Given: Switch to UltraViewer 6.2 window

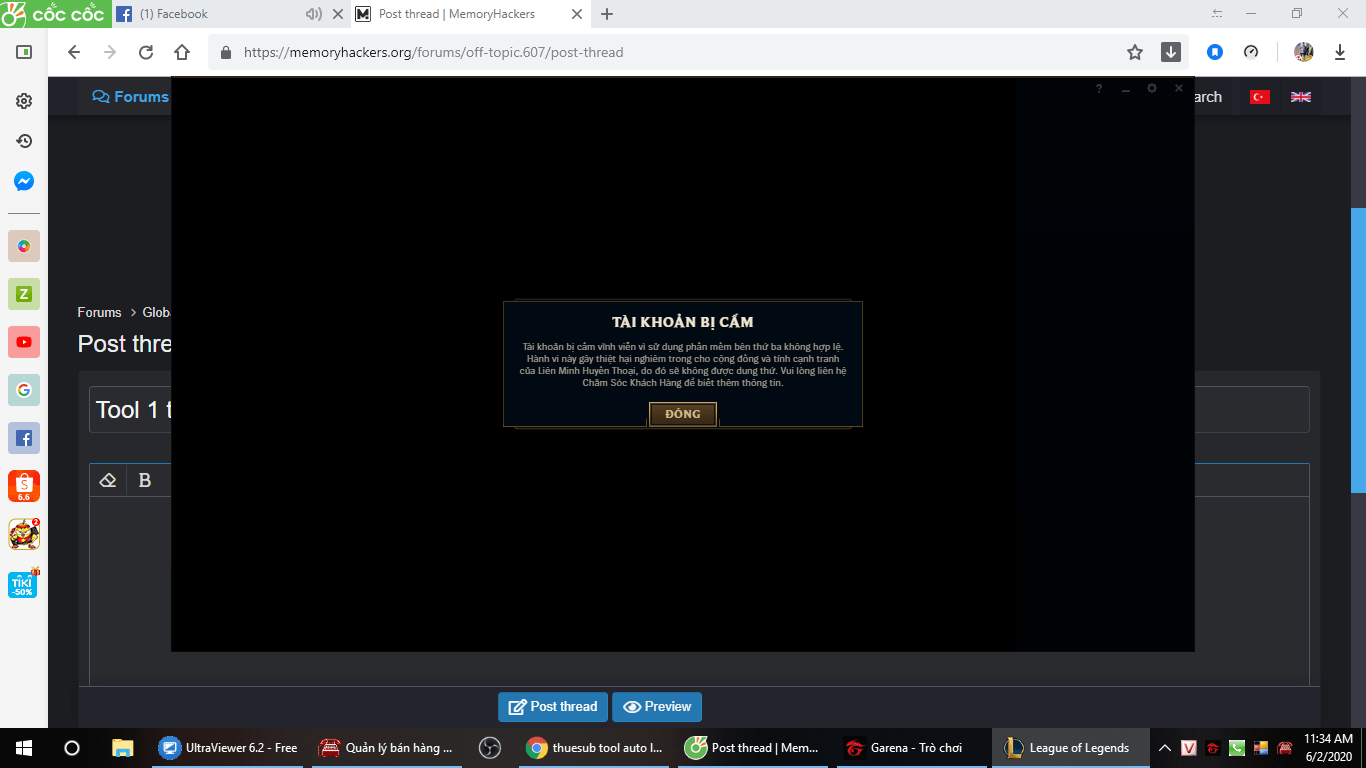Looking at the screenshot, I should (x=229, y=747).
